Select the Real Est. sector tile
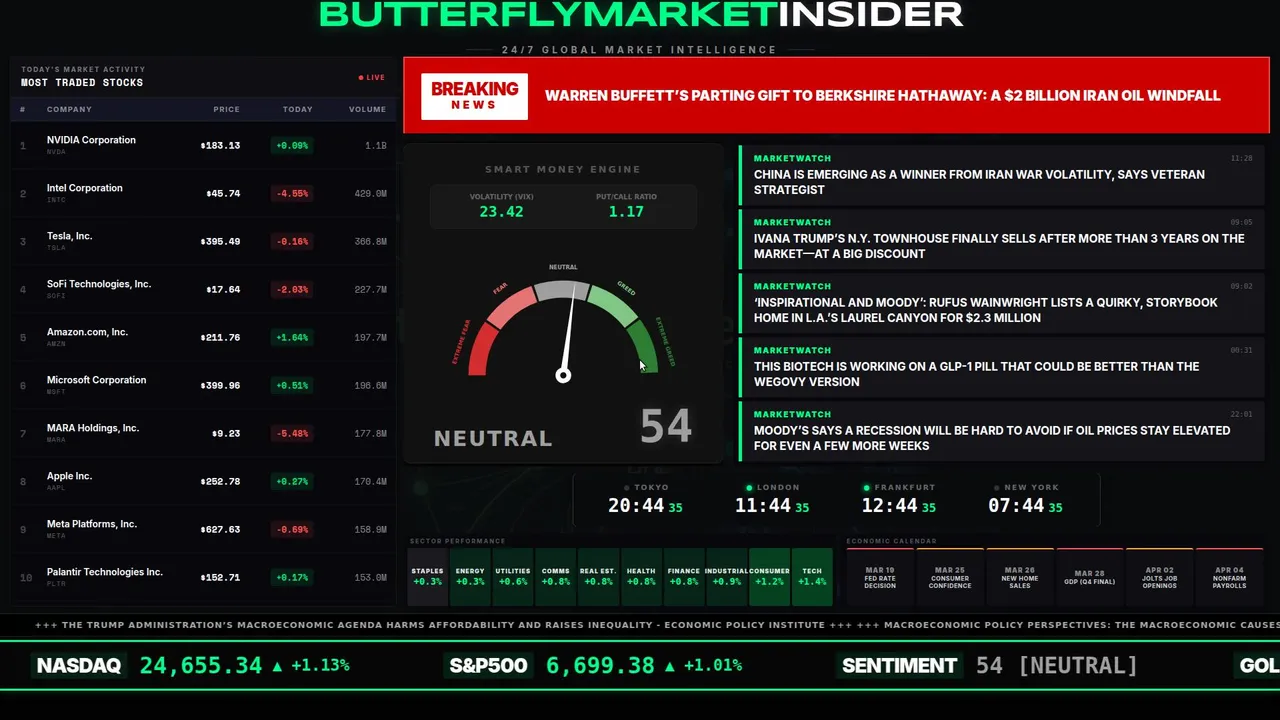Screen dimensions: 1280x720 (598, 577)
